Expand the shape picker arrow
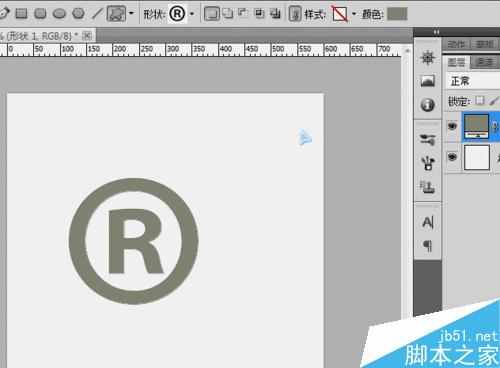Screen dimensions: 500x368 click(192, 14)
